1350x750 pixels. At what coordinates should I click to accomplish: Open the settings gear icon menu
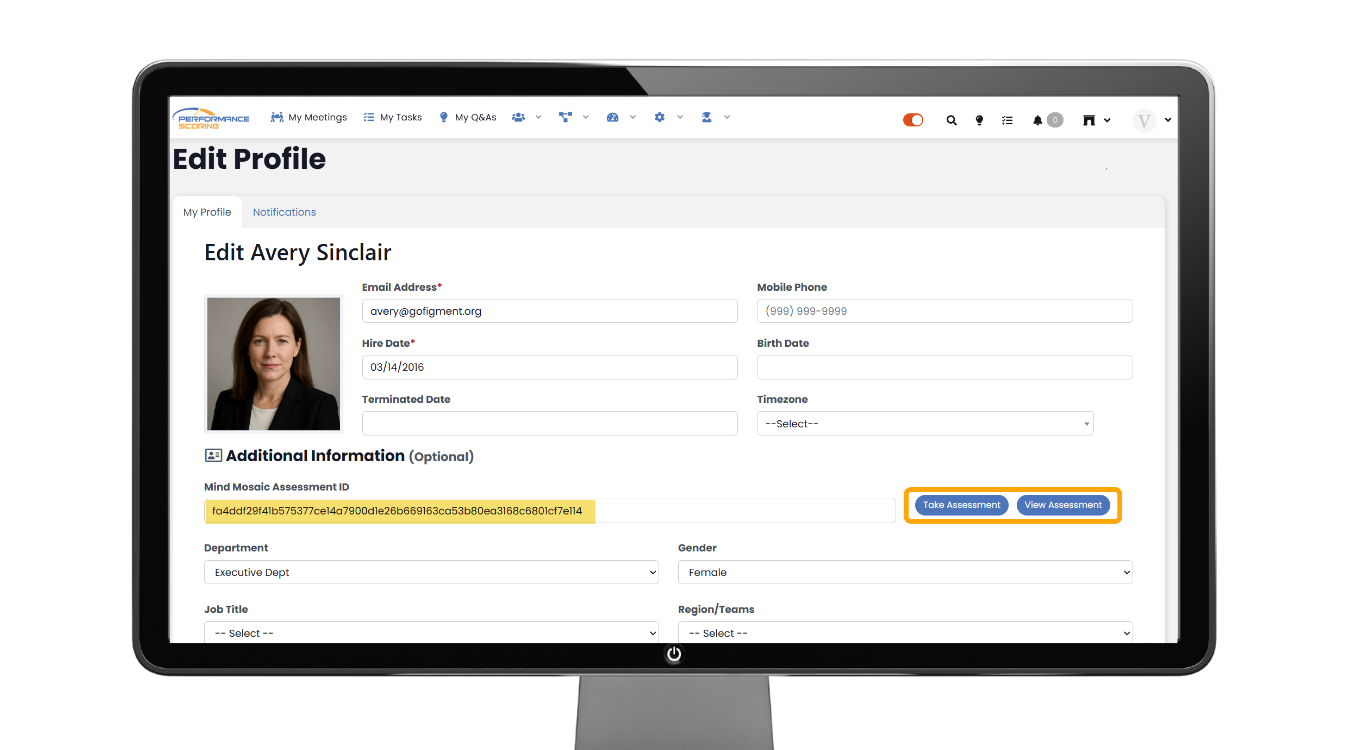click(659, 117)
